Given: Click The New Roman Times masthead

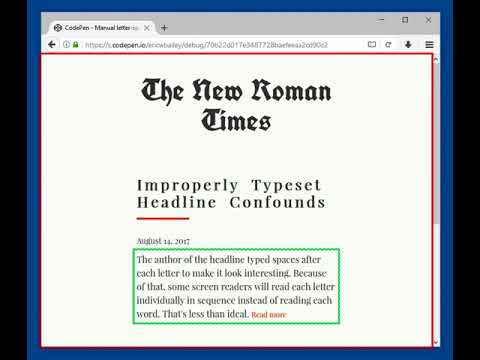Looking at the screenshot, I should click(236, 105).
